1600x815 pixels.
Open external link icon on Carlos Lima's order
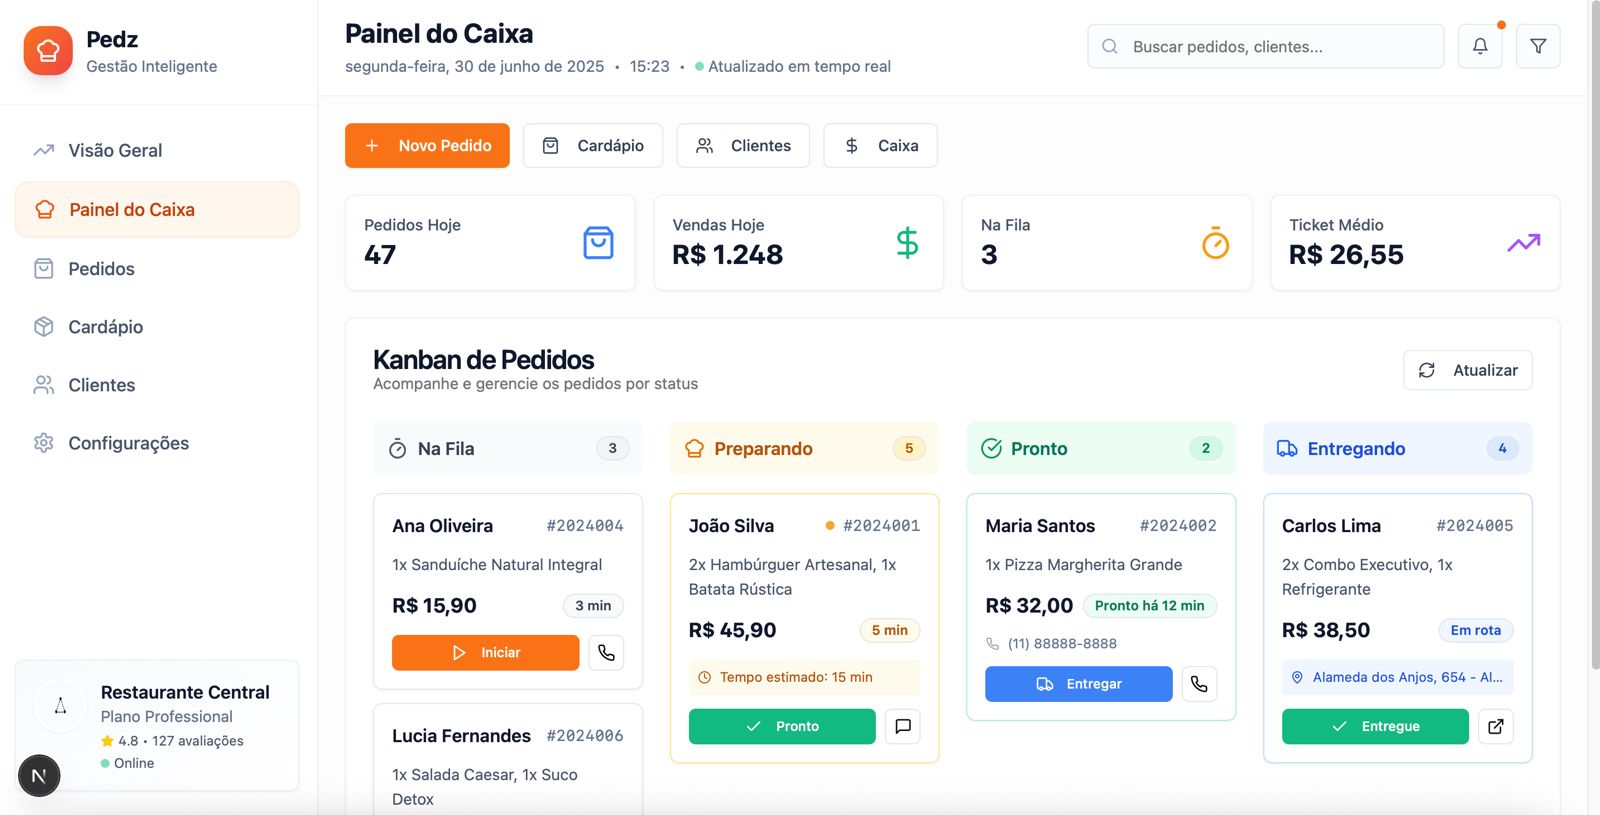[1495, 726]
